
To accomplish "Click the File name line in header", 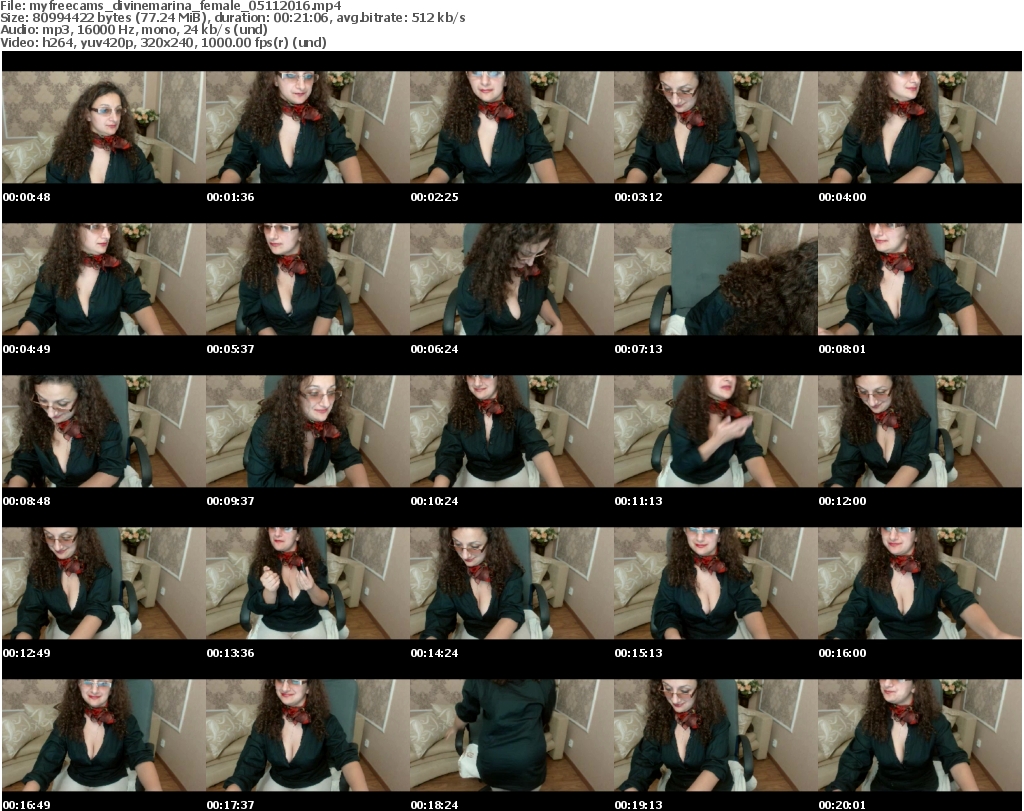I will coord(171,6).
